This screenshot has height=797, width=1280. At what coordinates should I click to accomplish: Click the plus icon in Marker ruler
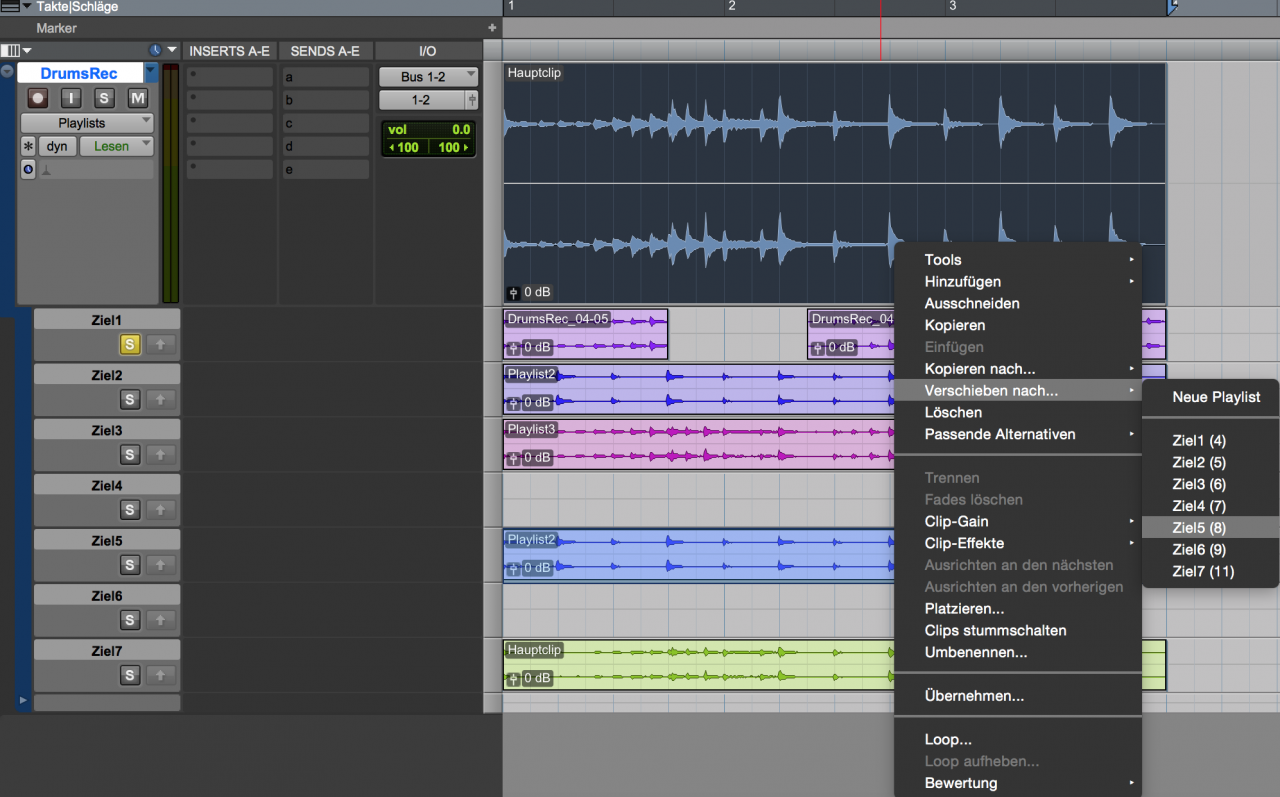pyautogui.click(x=491, y=28)
